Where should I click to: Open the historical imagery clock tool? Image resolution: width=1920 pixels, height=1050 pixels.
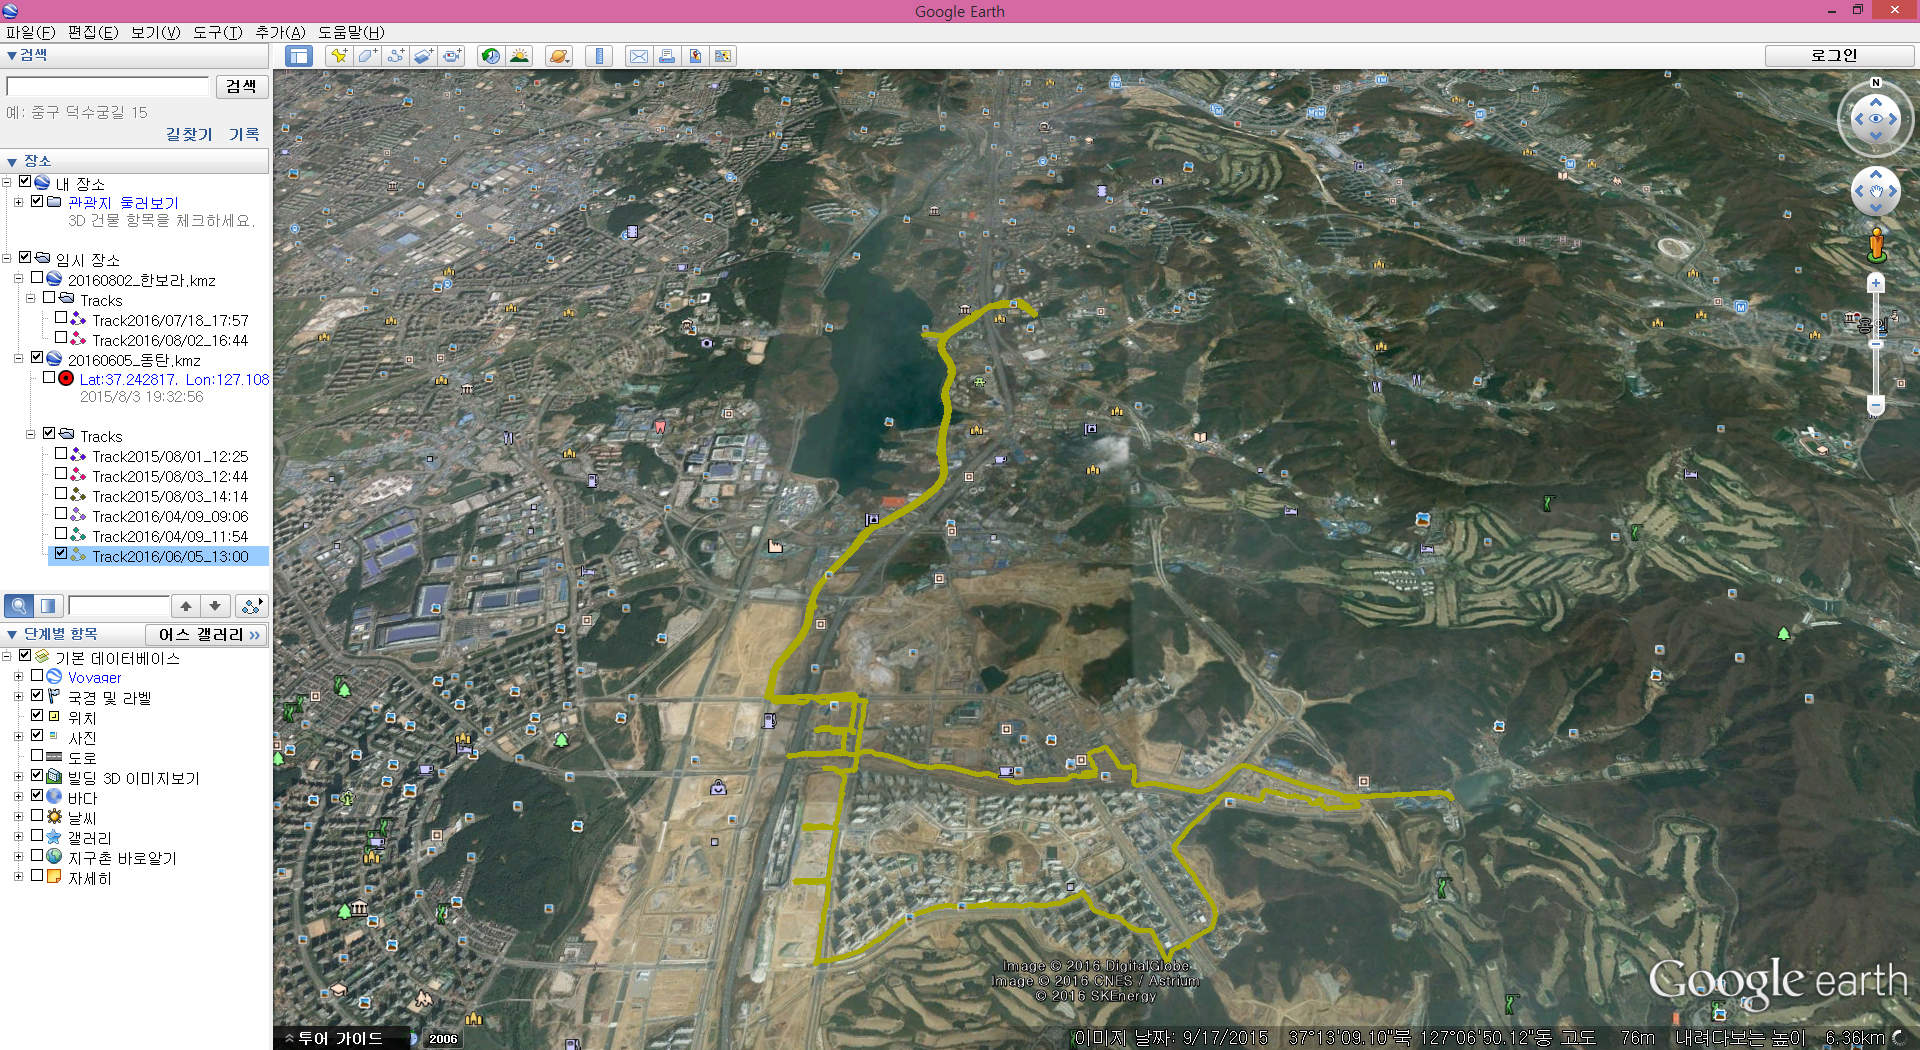490,56
